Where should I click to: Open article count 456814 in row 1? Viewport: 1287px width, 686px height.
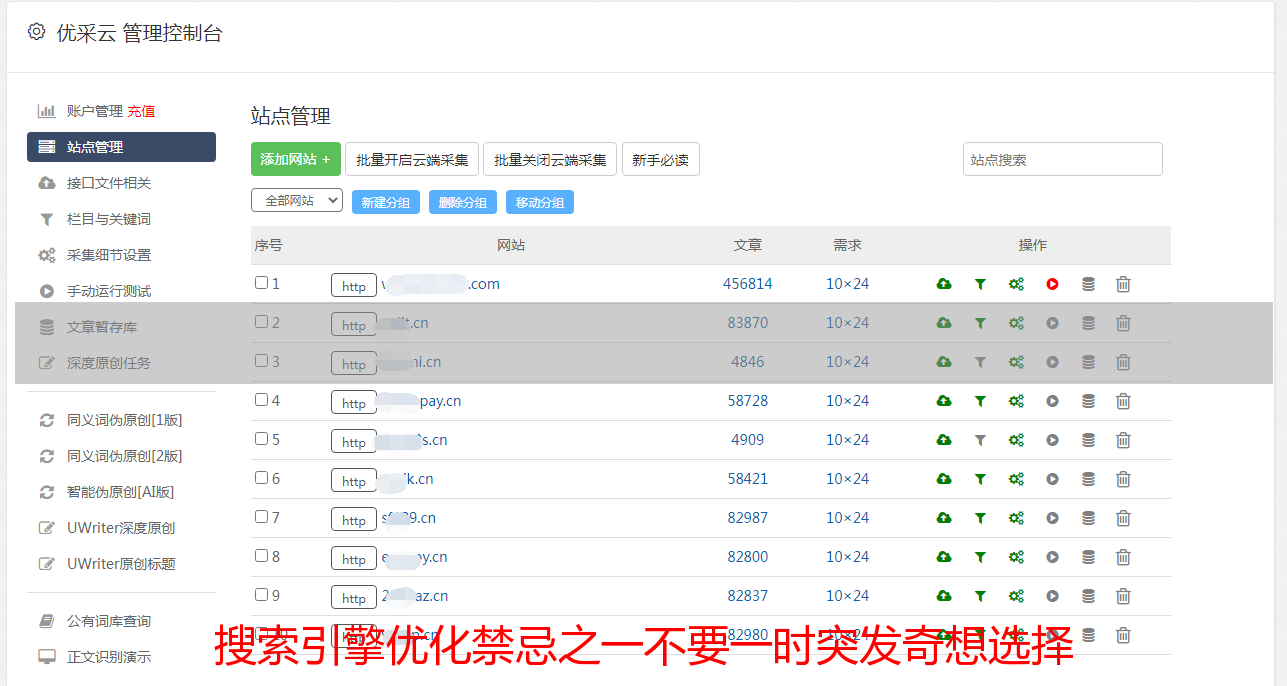(748, 284)
